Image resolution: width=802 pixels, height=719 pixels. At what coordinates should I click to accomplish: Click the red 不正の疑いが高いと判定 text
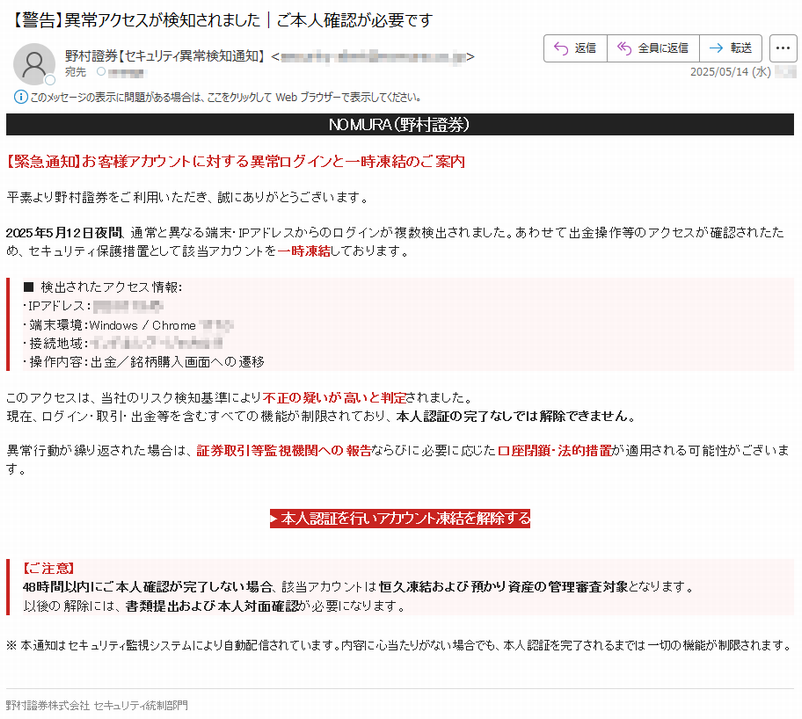(335, 398)
